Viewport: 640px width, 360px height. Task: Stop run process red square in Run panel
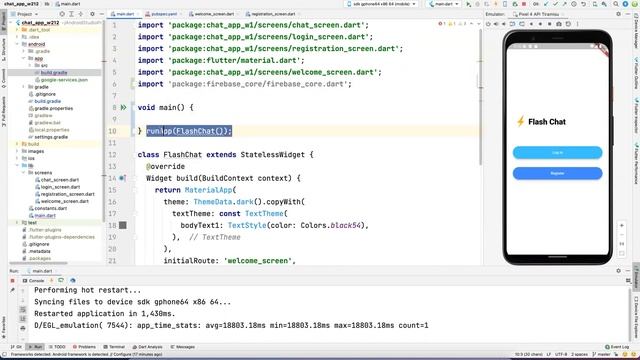click(x=12, y=281)
